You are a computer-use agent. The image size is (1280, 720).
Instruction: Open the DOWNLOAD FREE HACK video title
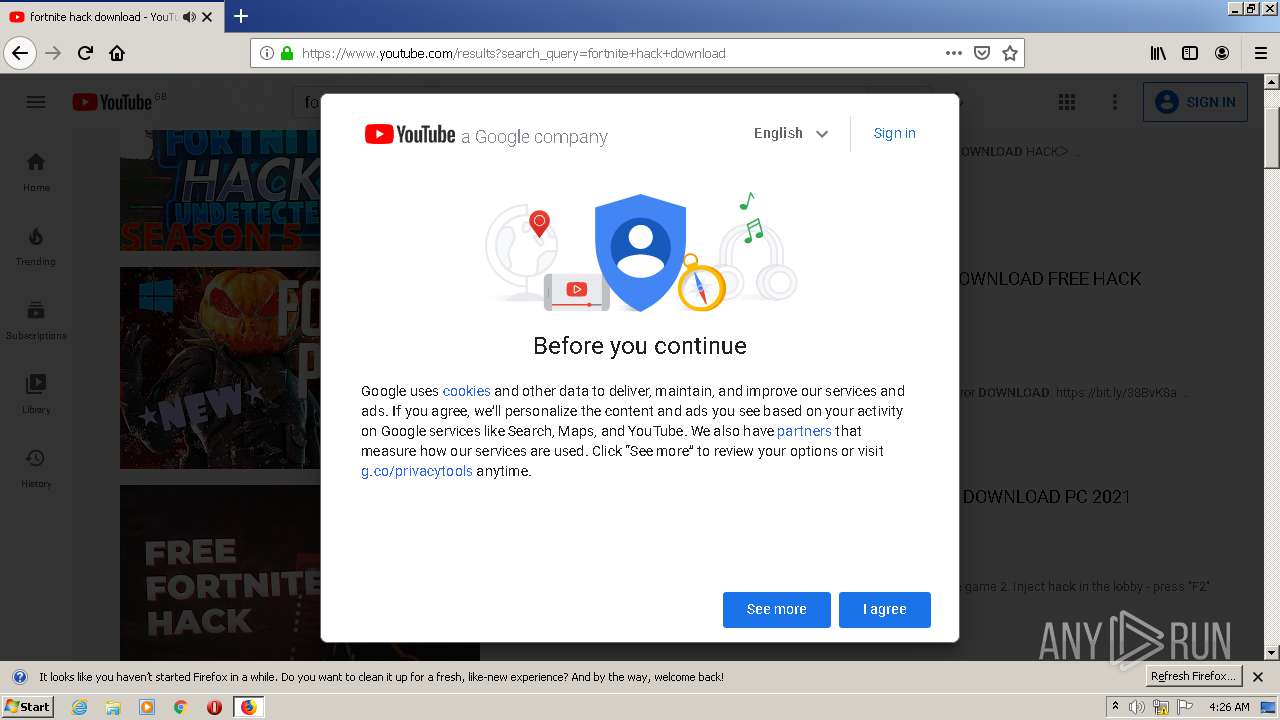click(x=1050, y=279)
